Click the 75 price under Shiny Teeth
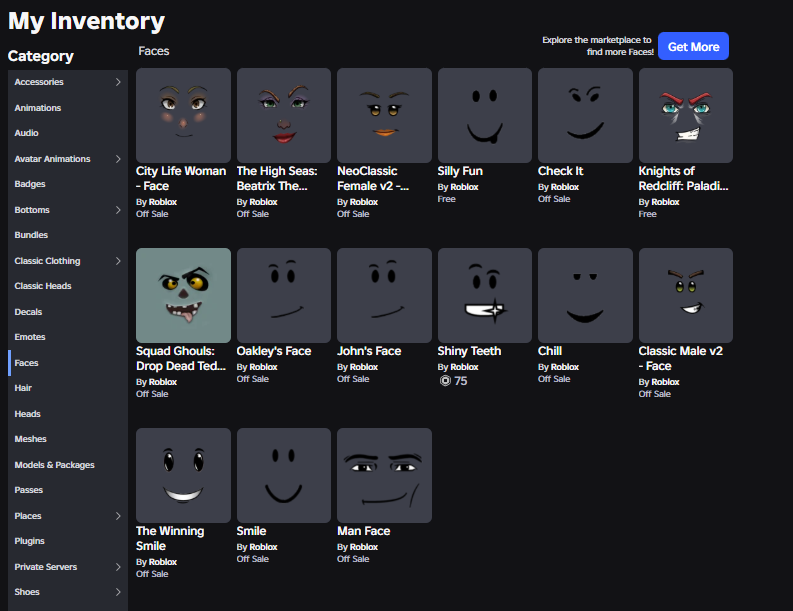The width and height of the screenshot is (793, 611). tap(461, 381)
